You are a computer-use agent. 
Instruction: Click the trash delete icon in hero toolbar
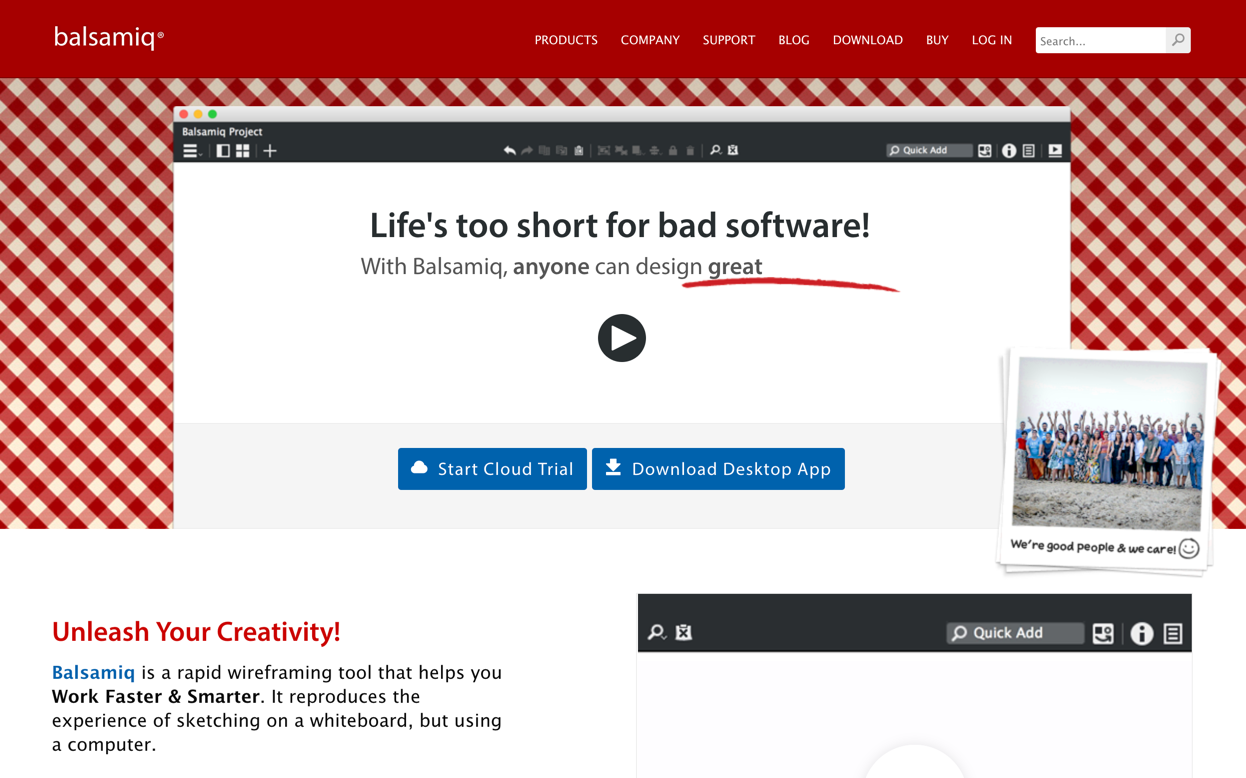coord(690,150)
